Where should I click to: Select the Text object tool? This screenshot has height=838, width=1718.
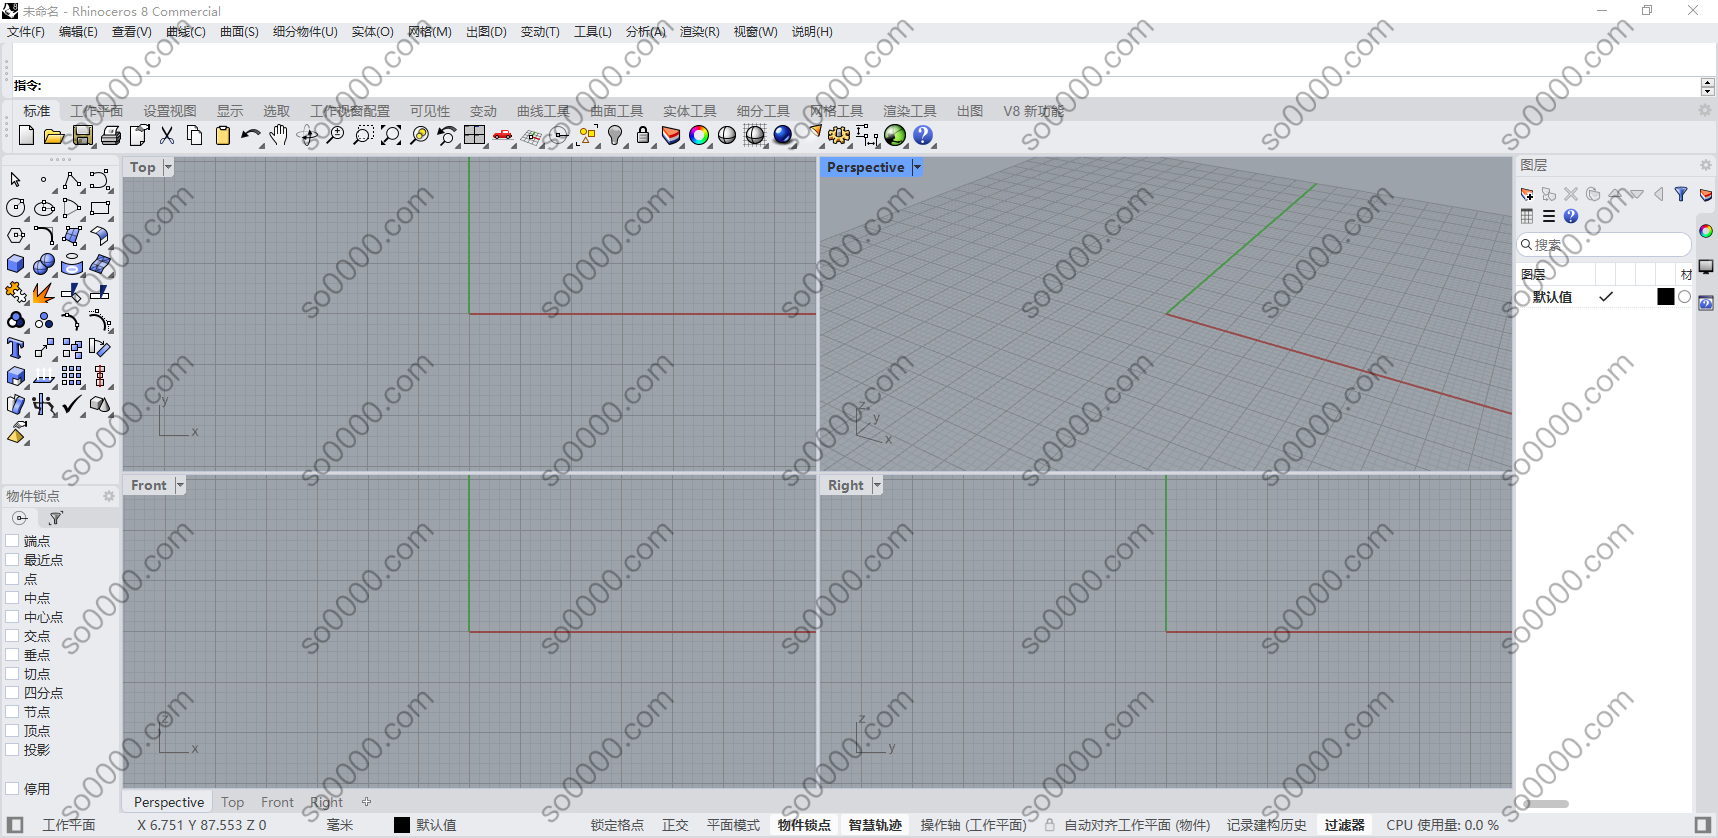[x=16, y=348]
